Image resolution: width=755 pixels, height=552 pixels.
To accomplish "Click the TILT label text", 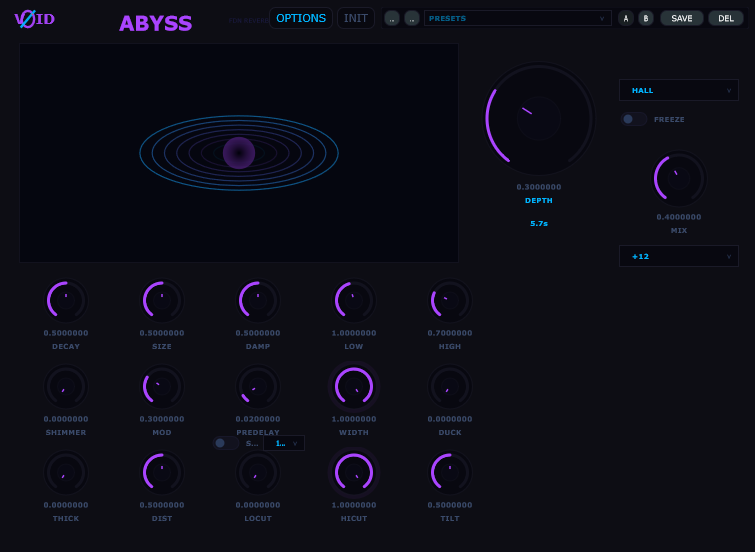I will pyautogui.click(x=450, y=518).
